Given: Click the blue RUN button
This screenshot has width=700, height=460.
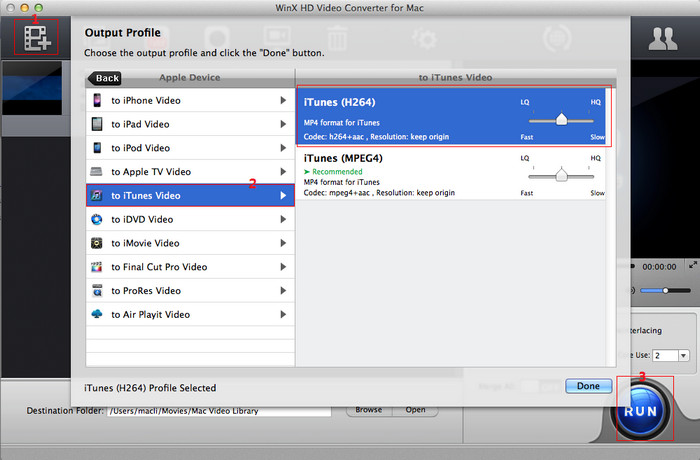Looking at the screenshot, I should [x=641, y=410].
